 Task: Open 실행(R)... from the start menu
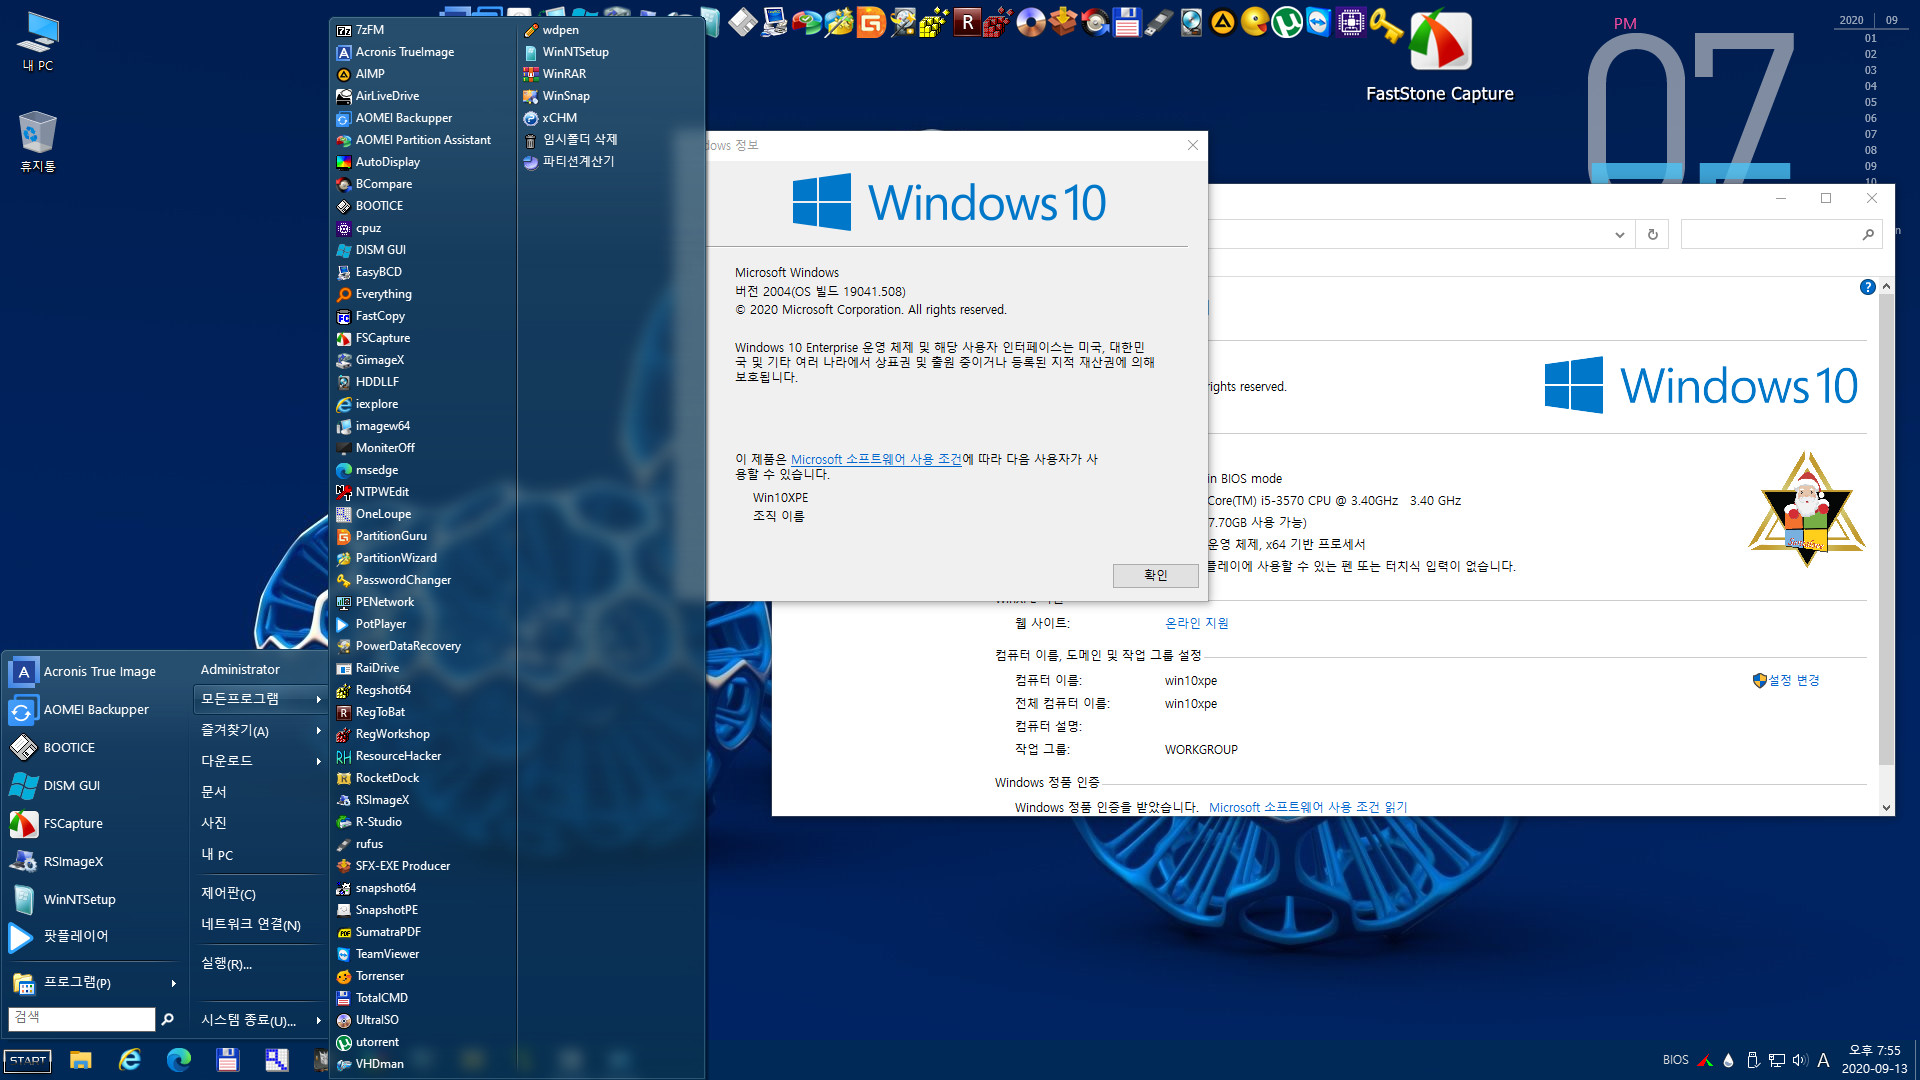pyautogui.click(x=260, y=963)
